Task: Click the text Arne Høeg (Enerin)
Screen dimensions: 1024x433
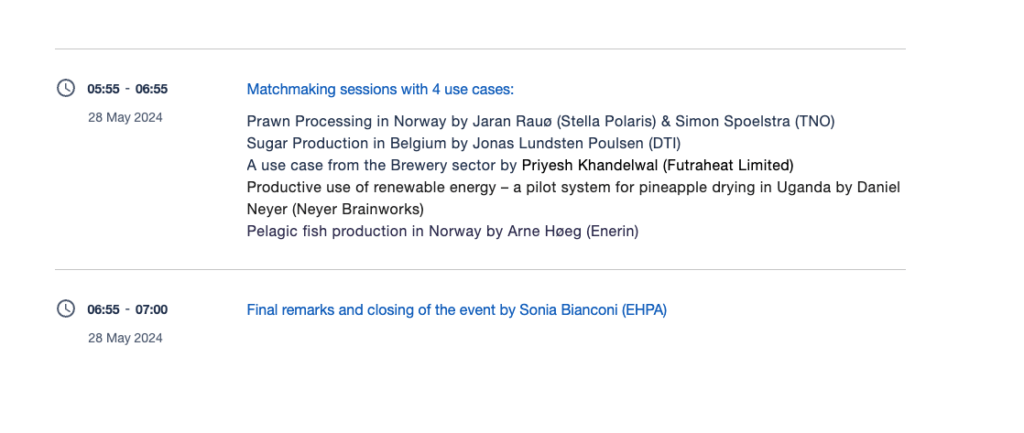Action: coord(575,231)
